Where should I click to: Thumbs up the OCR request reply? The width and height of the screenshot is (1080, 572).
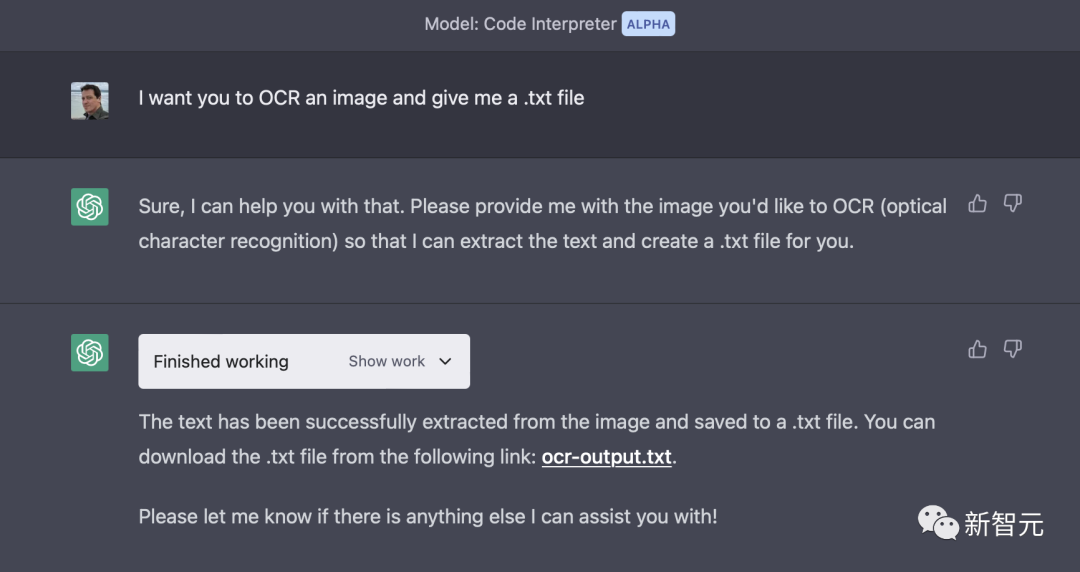(977, 204)
